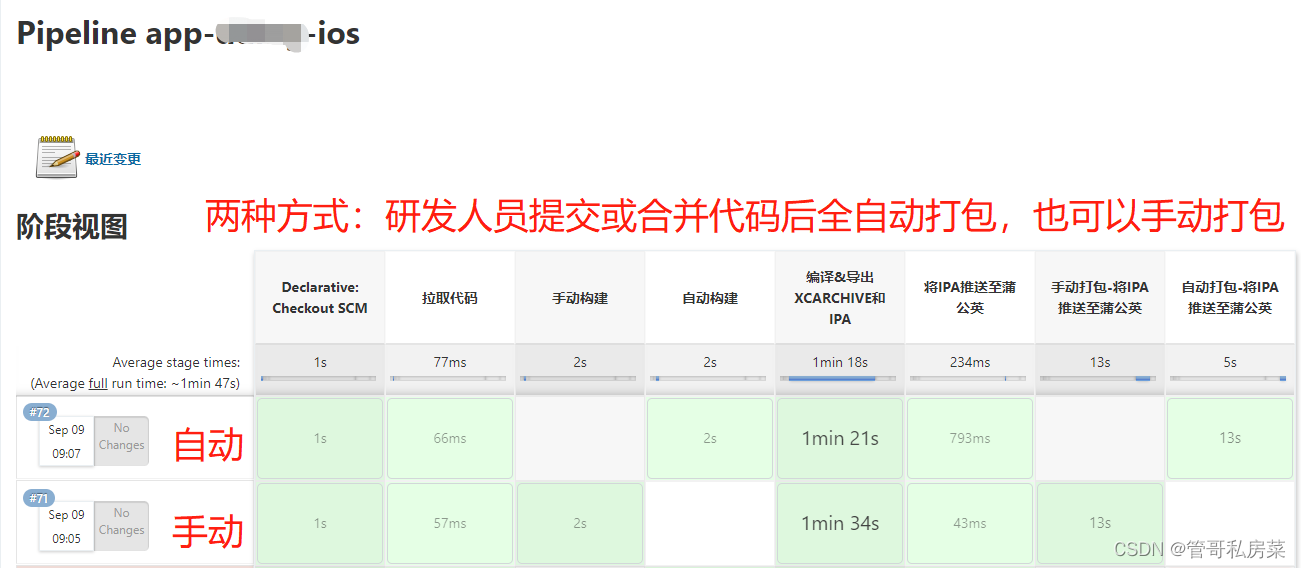Click progress bar under 13s average
Viewport: 1301px width, 568px height.
pyautogui.click(x=1100, y=379)
